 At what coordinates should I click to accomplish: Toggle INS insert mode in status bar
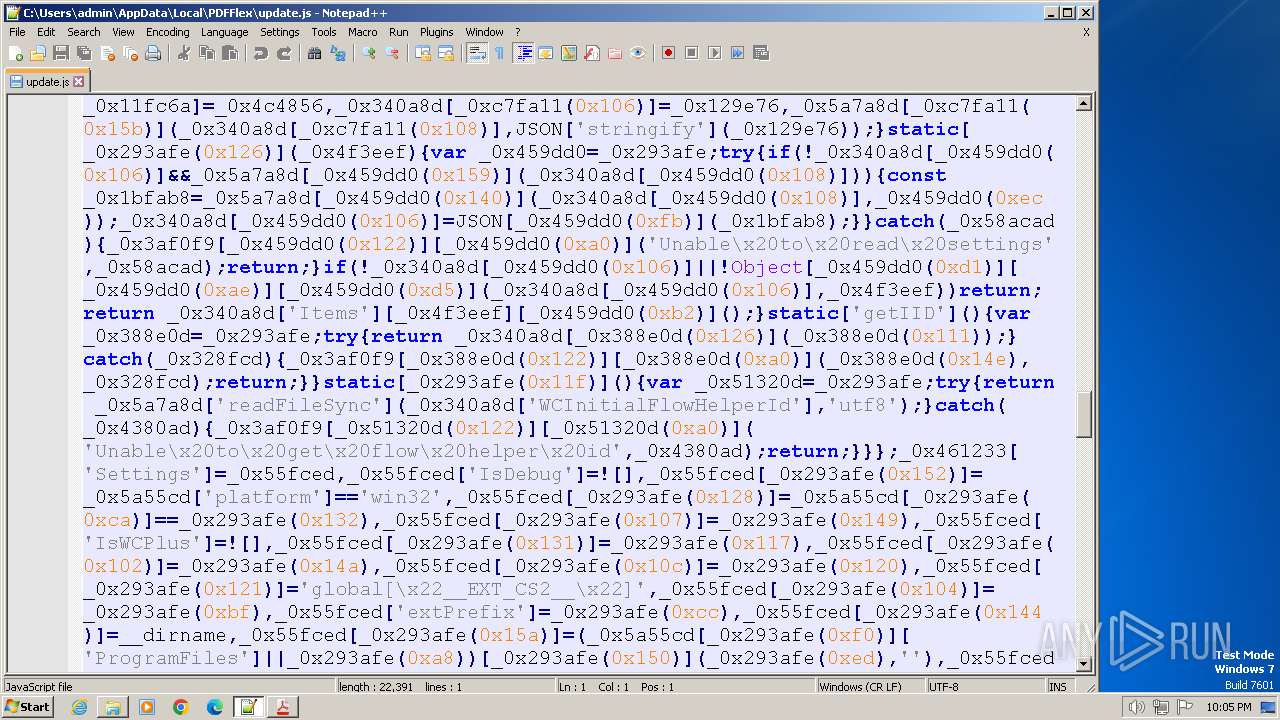[1057, 687]
